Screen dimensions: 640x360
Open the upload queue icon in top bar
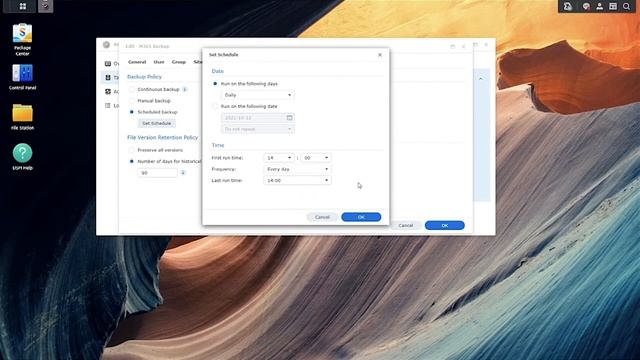click(x=567, y=6)
